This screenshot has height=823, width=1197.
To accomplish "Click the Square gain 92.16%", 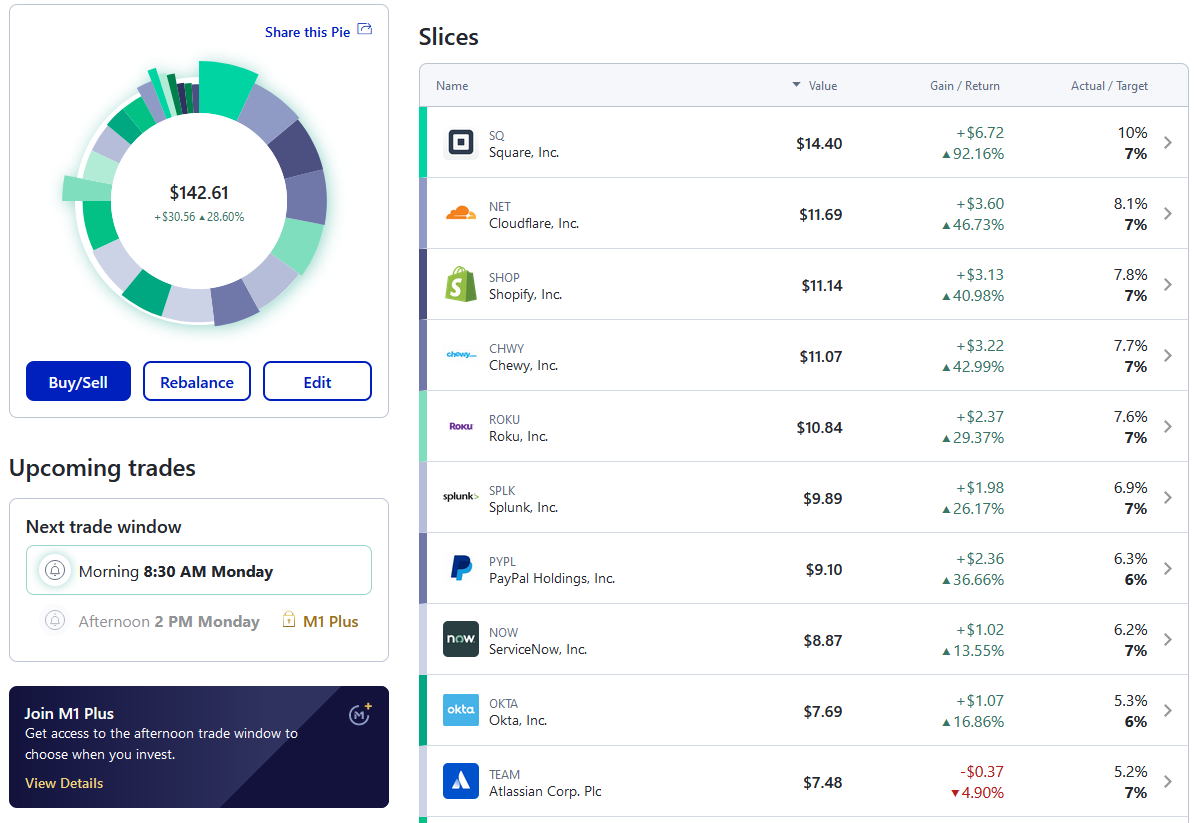I will point(973,154).
